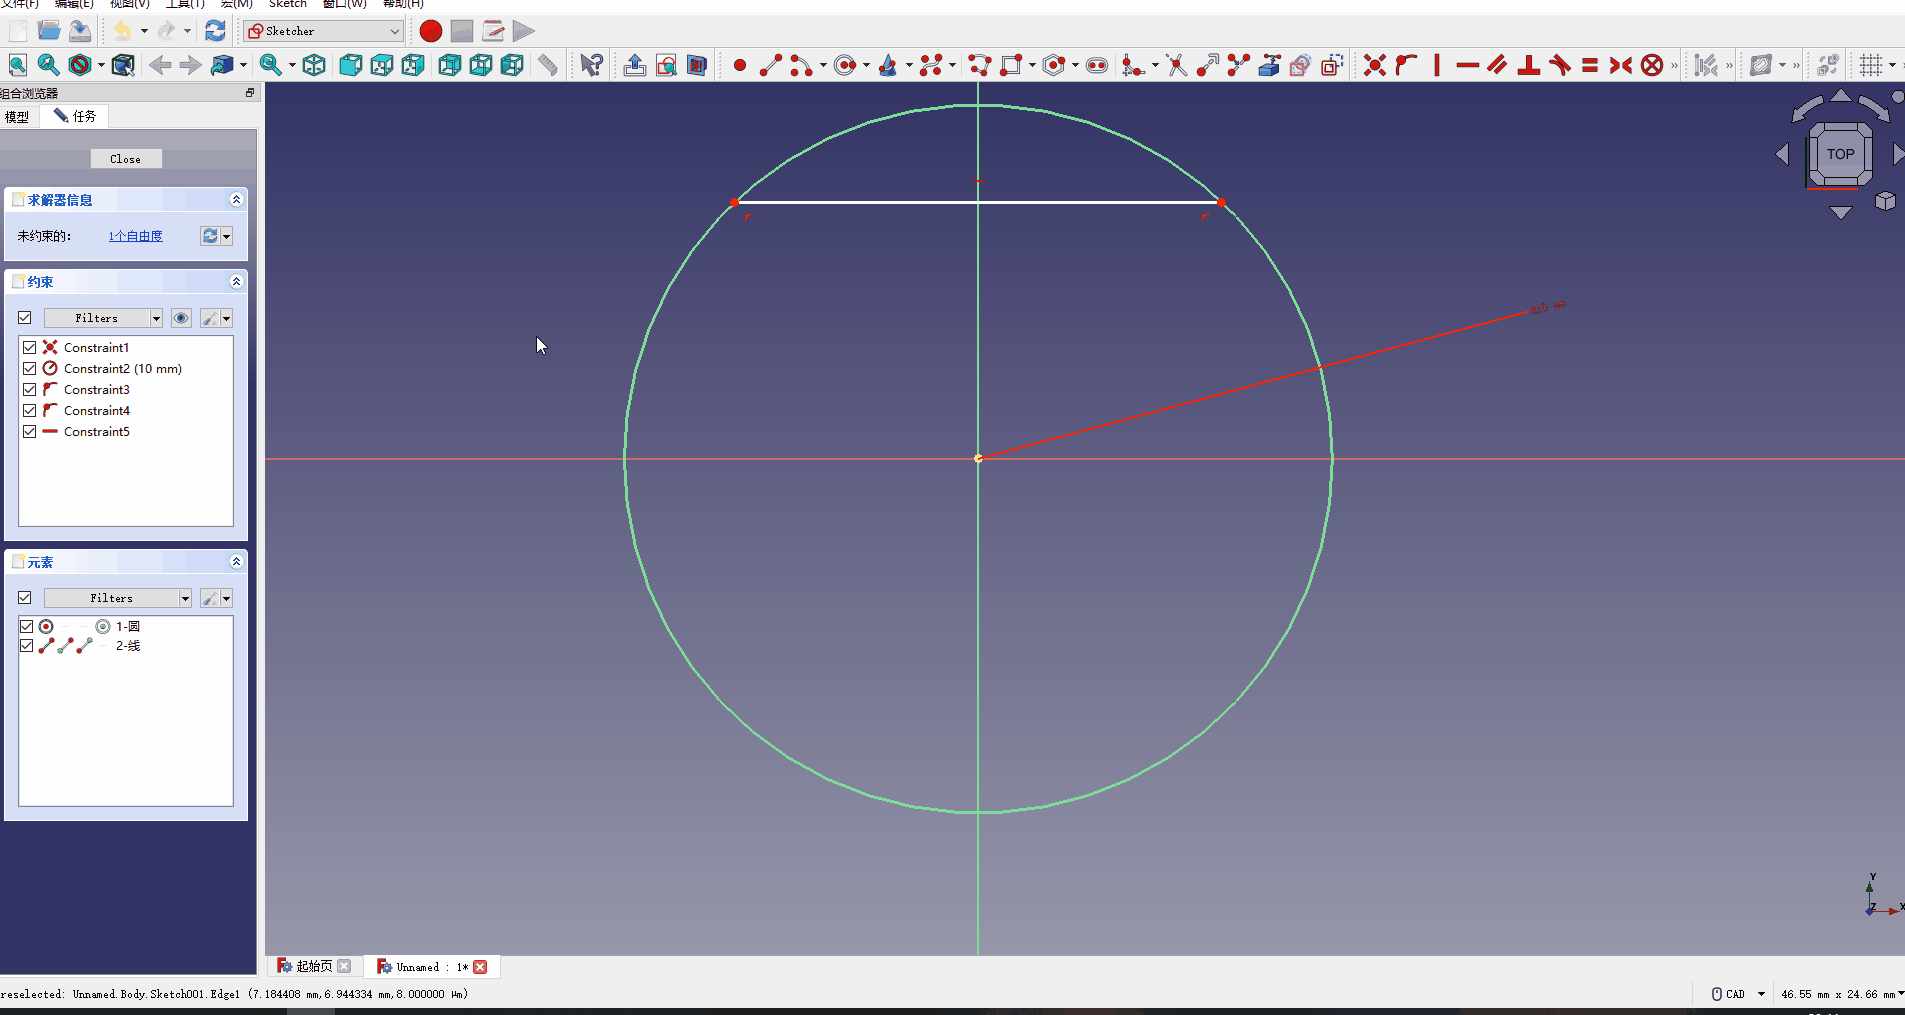Start macro recording with red circle

click(431, 31)
